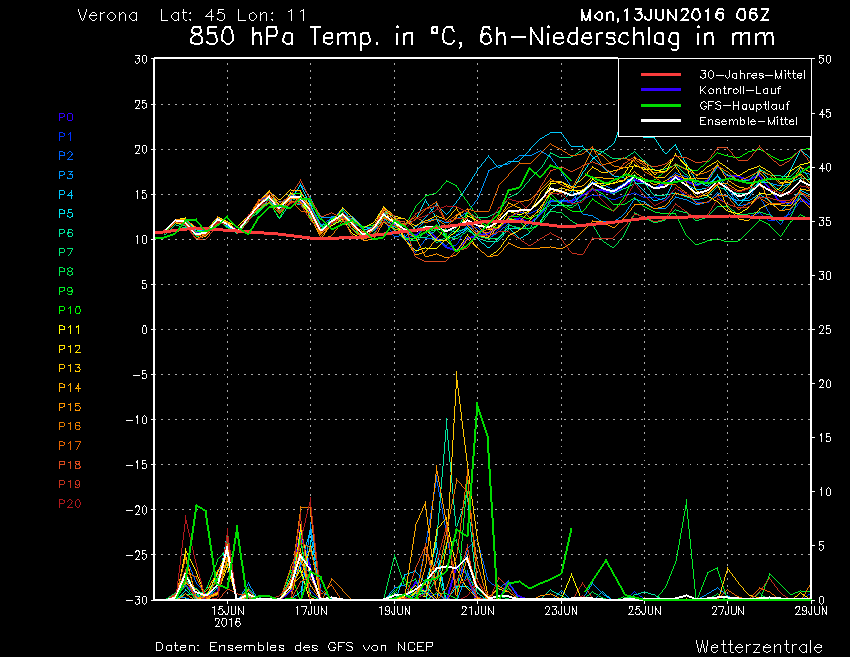Highlight the P20 member label
The height and width of the screenshot is (657, 850).
(x=70, y=504)
